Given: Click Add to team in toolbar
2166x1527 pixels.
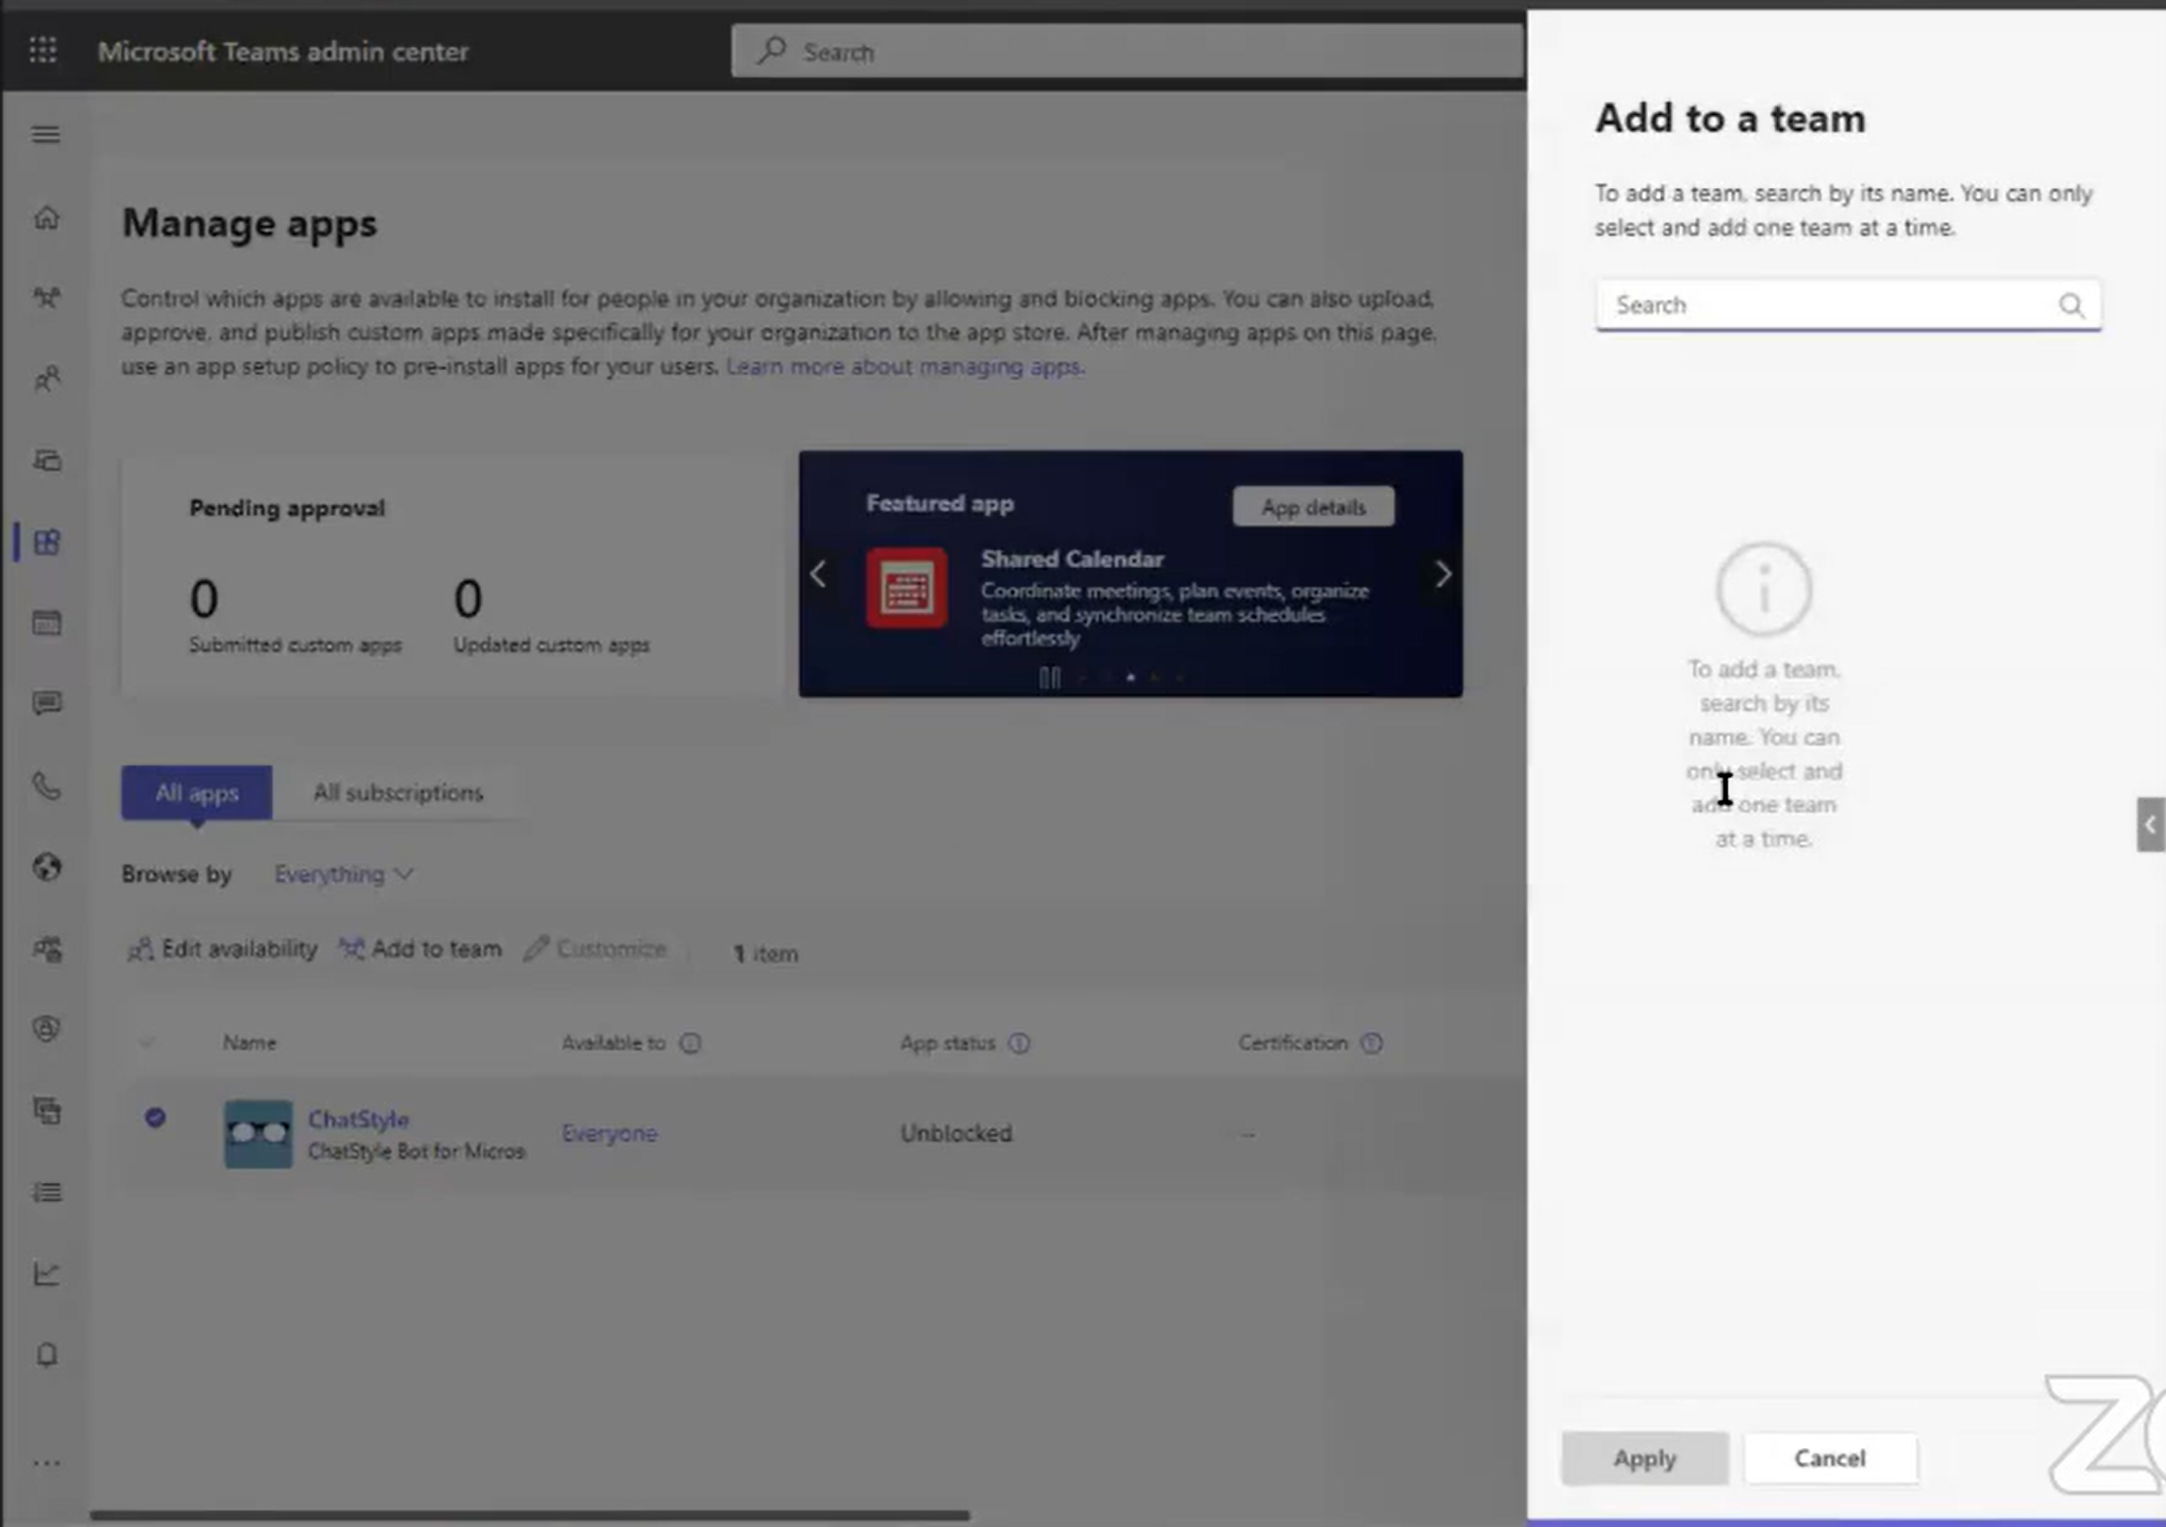Looking at the screenshot, I should tap(420, 949).
